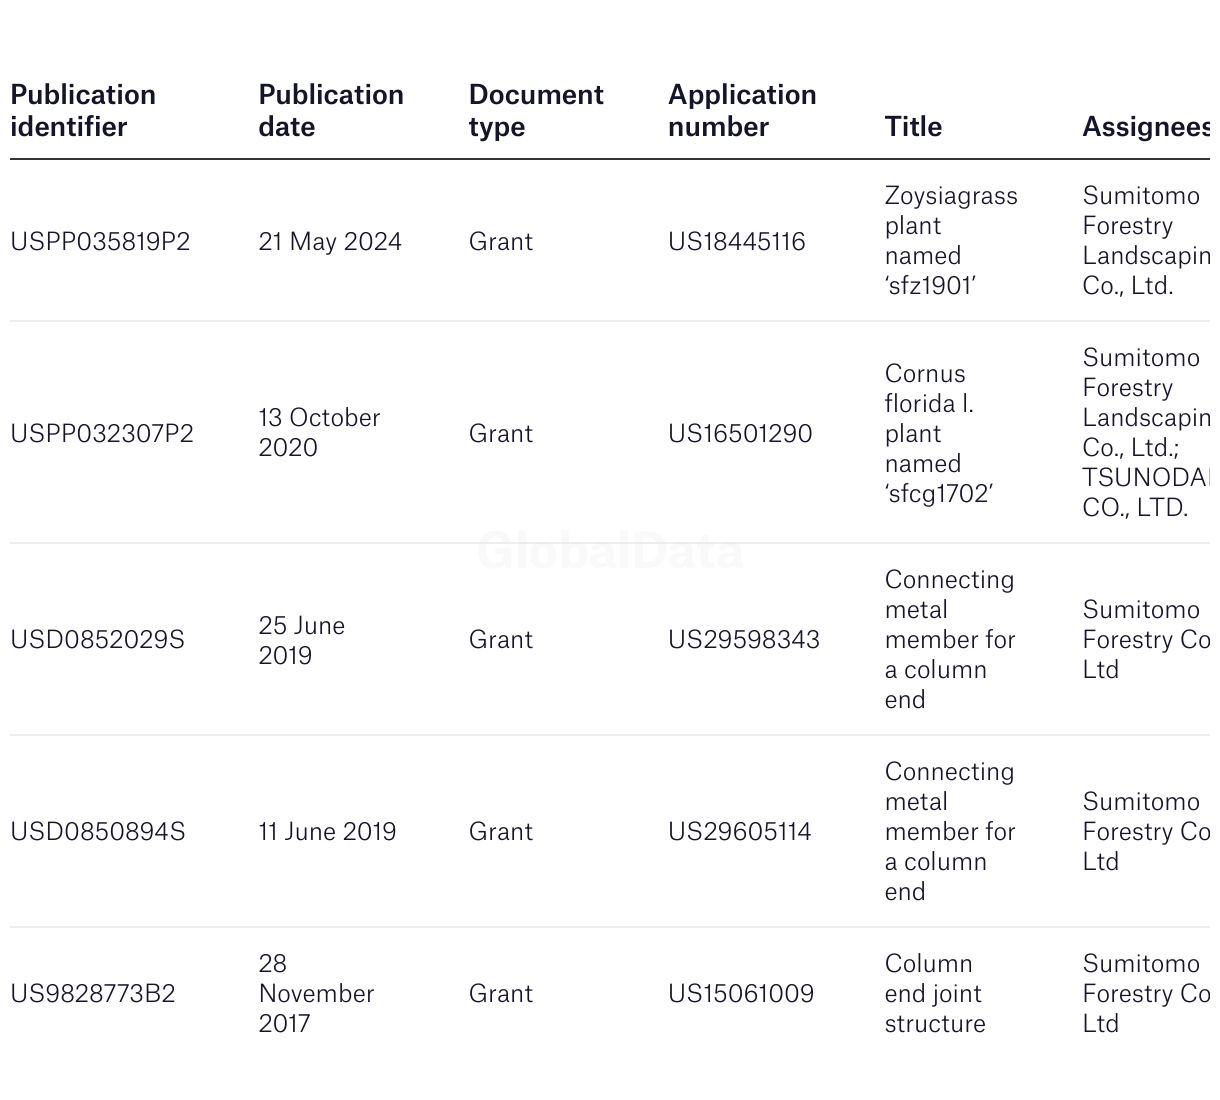1220x1100 pixels.
Task: Click the Title column header
Action: (913, 127)
